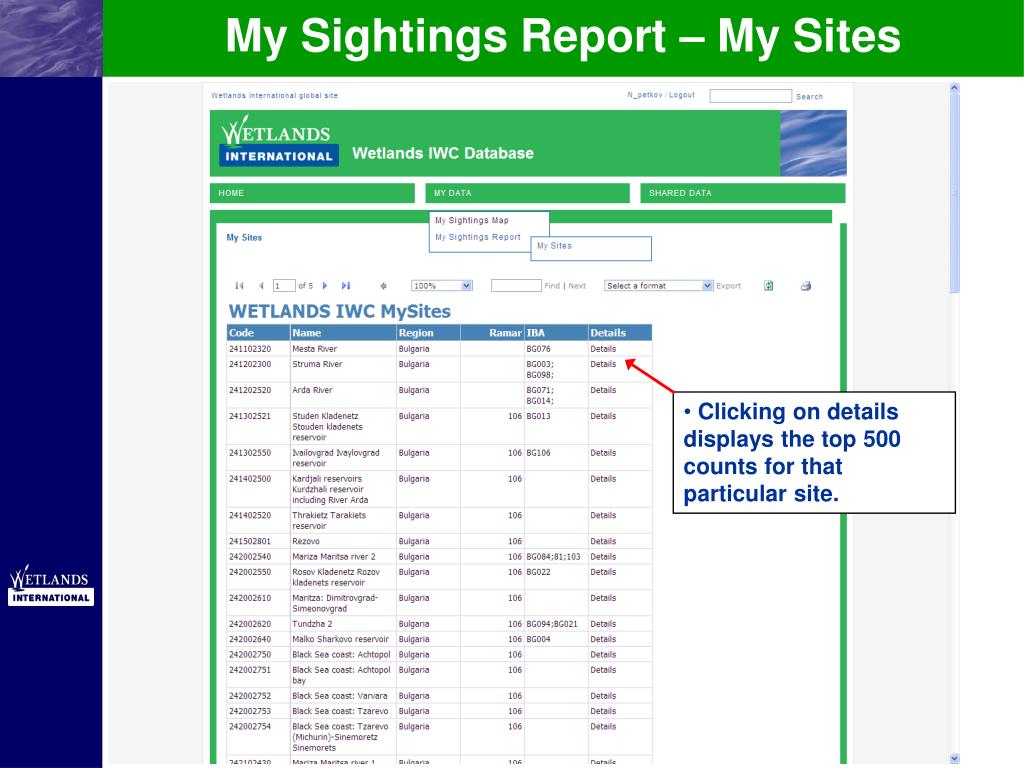1024x768 pixels.
Task: Open Details for Kardjali reservoirs
Action: 603,479
